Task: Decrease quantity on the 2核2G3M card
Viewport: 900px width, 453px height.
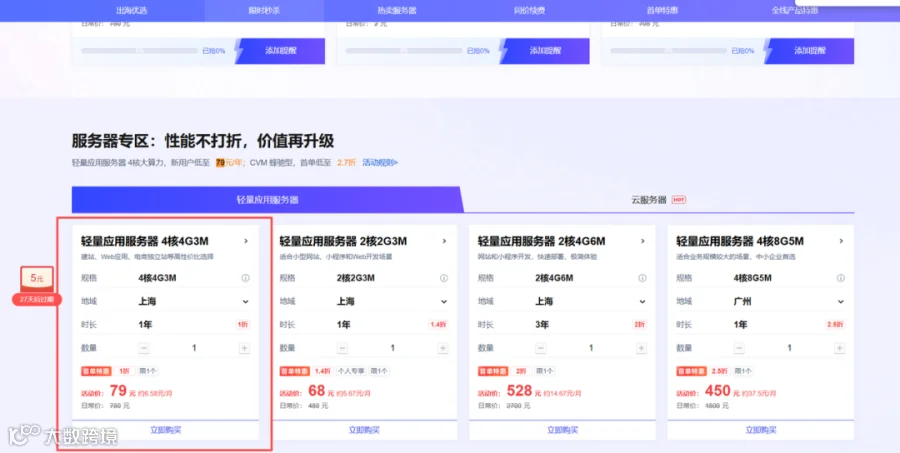Action: point(343,348)
